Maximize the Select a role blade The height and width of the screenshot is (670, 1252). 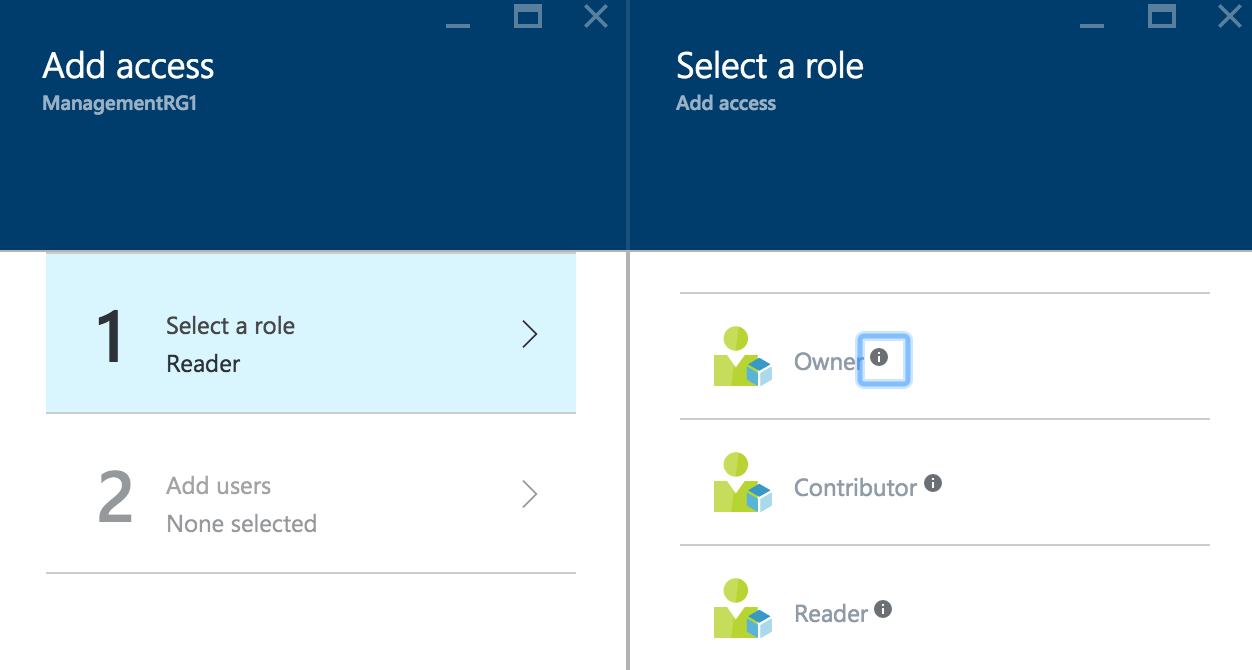point(1162,16)
